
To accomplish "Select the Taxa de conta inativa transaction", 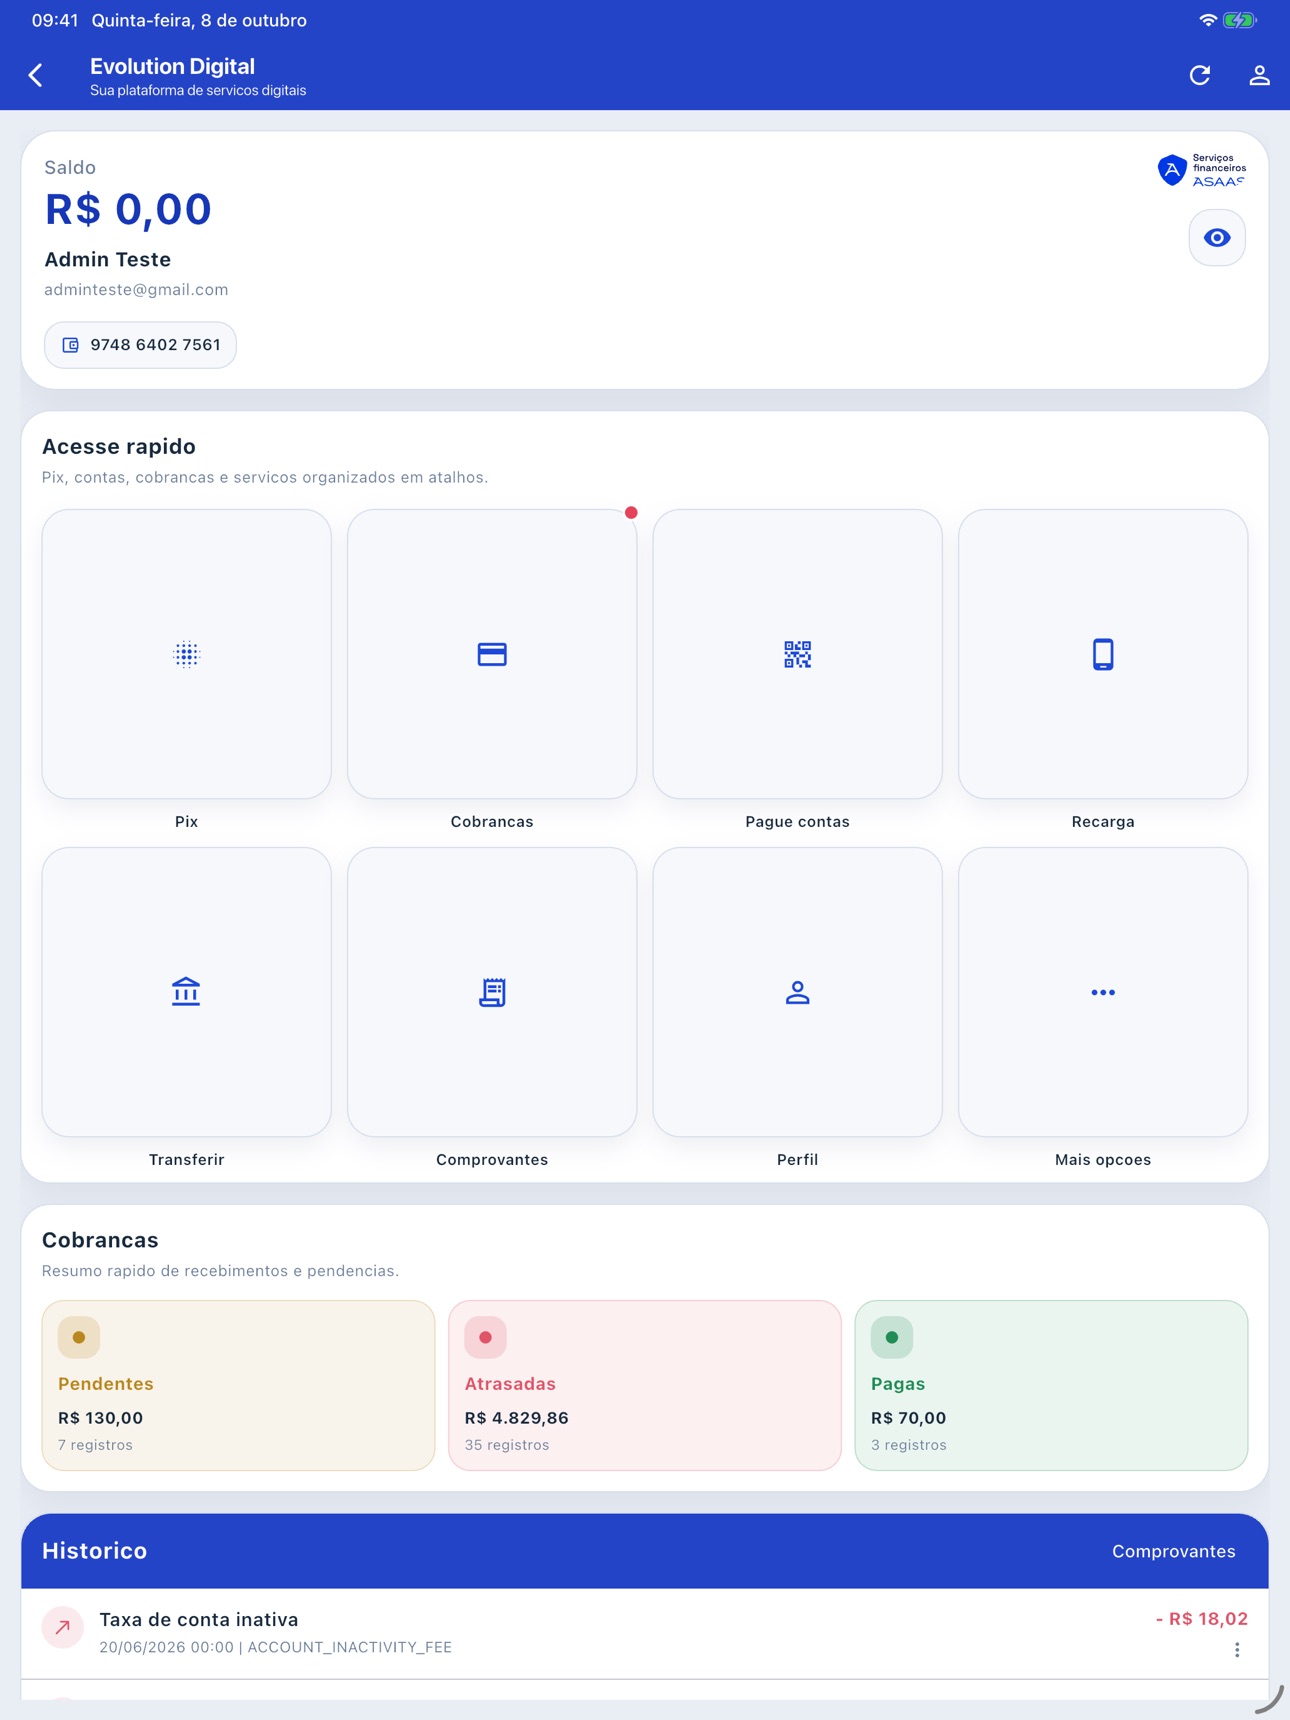I will point(645,1633).
